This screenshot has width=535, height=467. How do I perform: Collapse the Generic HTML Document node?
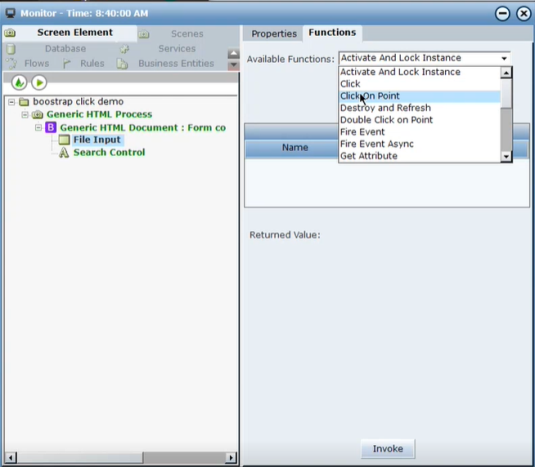click(x=38, y=127)
